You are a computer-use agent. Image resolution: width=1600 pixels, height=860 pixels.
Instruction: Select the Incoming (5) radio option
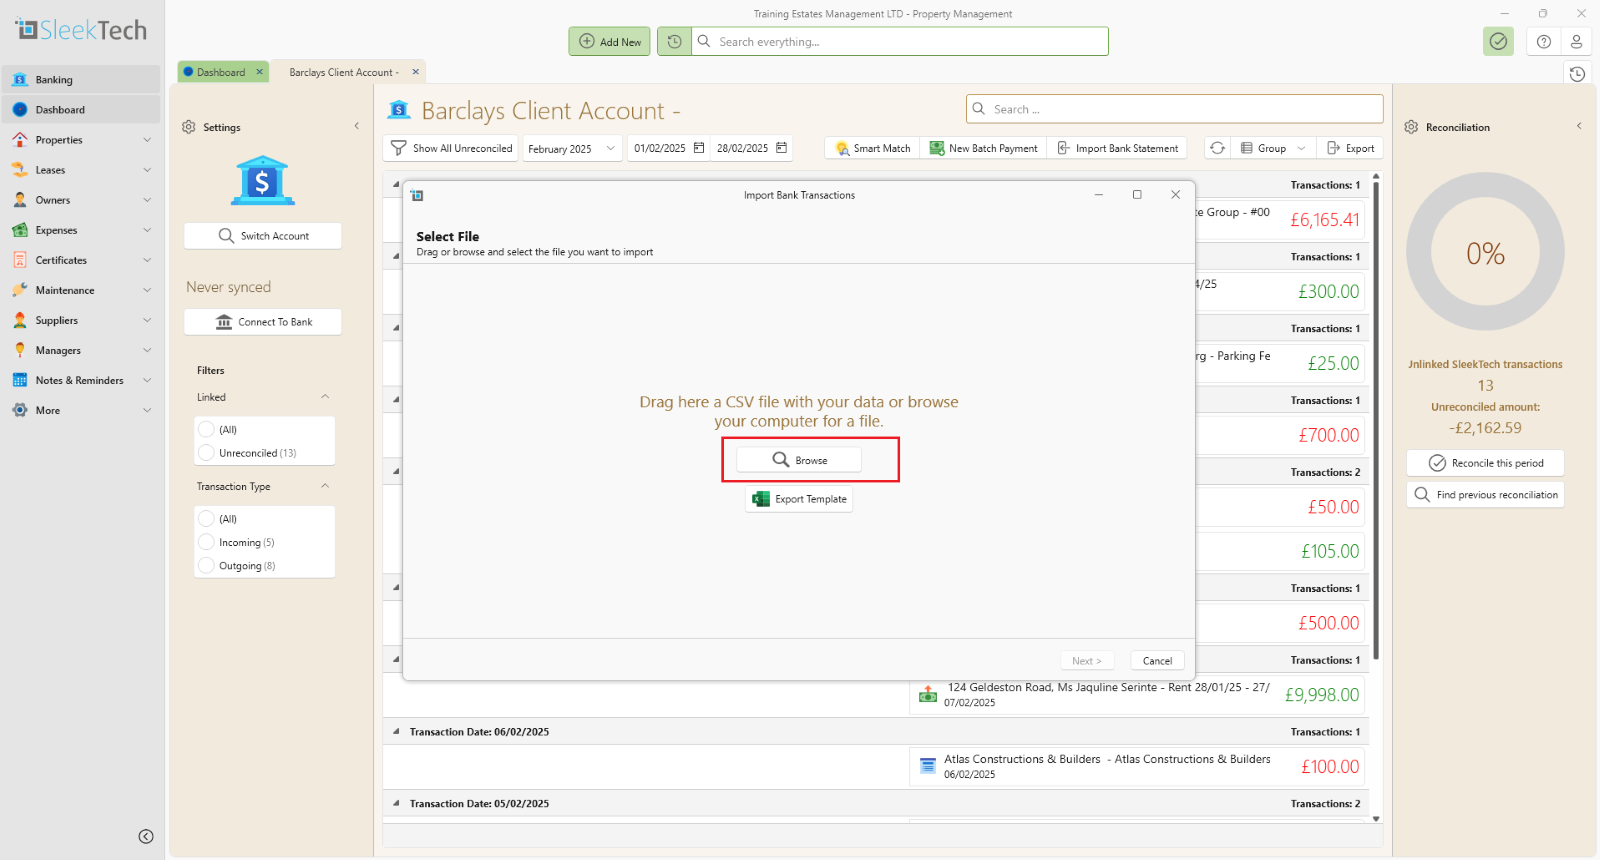(x=207, y=542)
